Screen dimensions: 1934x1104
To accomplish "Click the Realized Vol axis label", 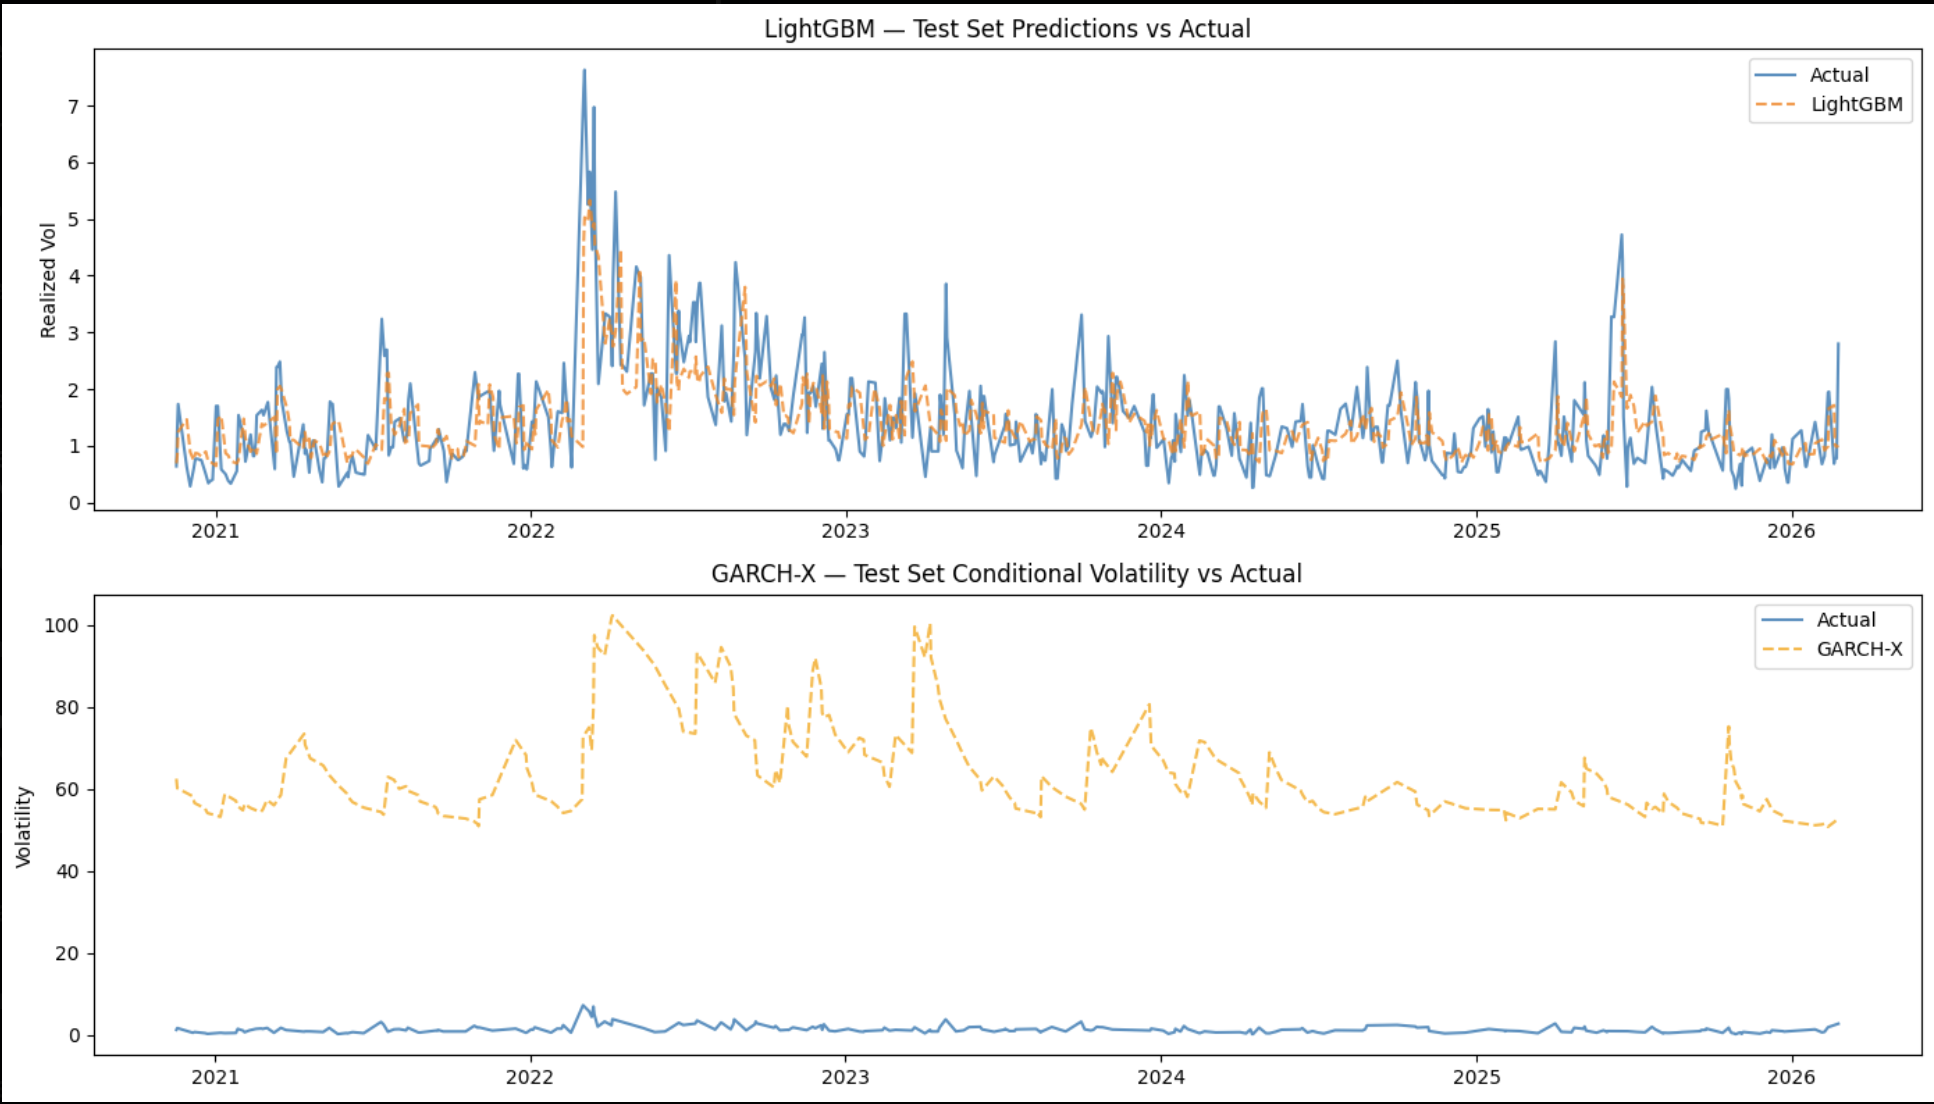I will pos(48,281).
